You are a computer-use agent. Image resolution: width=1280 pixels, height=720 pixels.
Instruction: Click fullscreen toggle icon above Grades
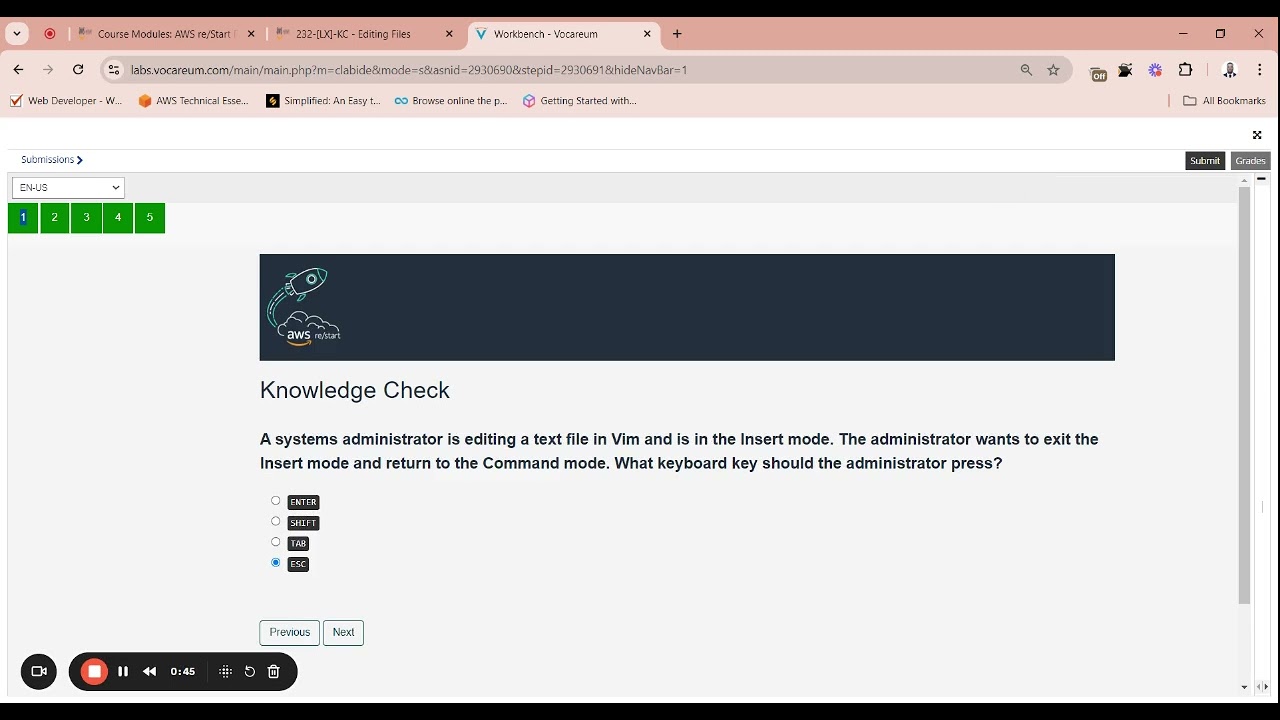(1257, 135)
